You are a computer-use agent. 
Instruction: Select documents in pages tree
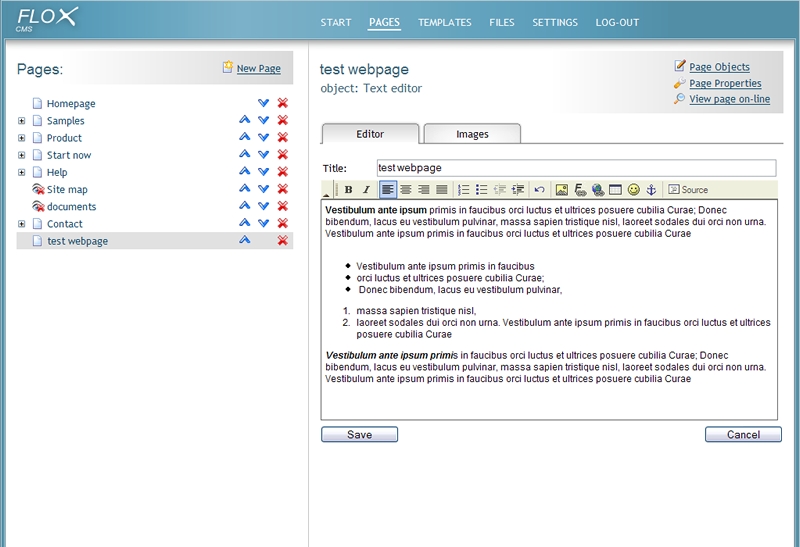tap(71, 207)
